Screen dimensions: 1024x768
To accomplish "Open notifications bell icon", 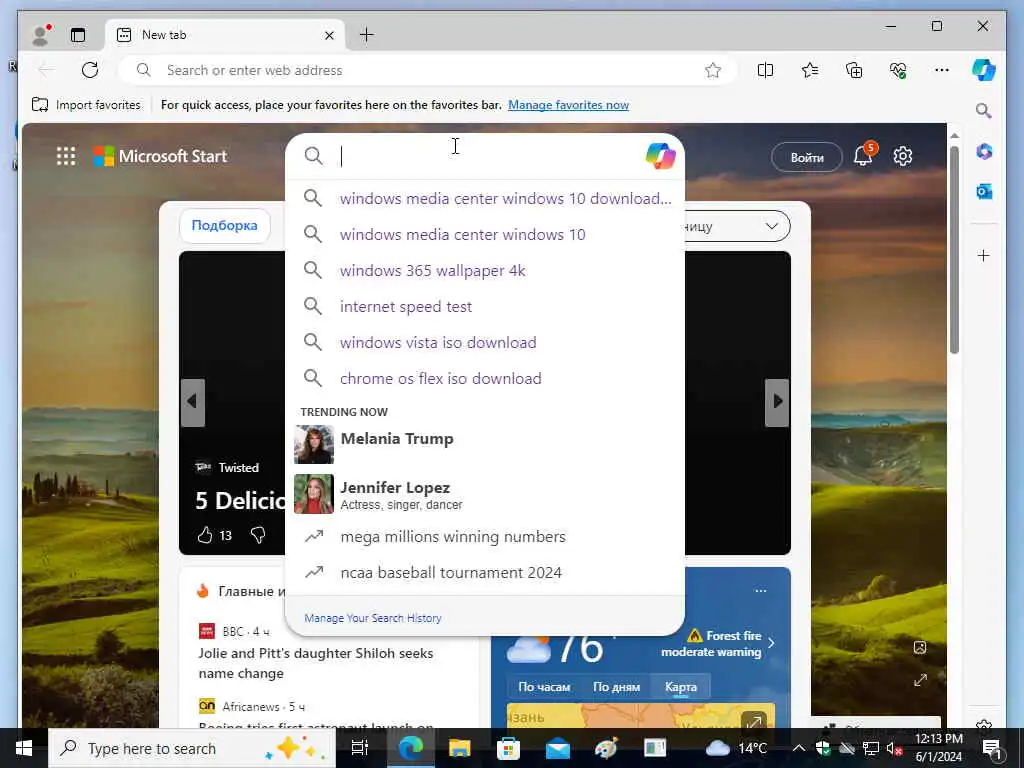I will pyautogui.click(x=863, y=155).
